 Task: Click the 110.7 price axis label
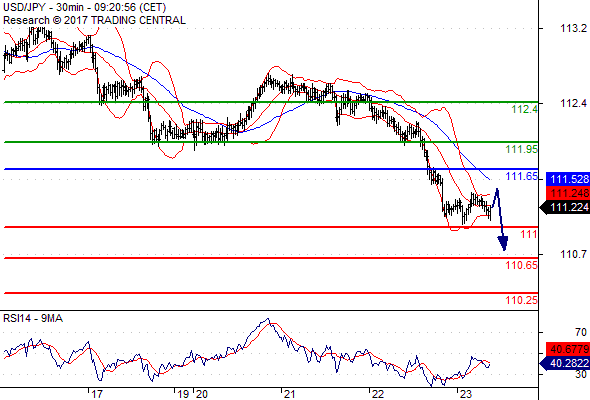coord(573,254)
